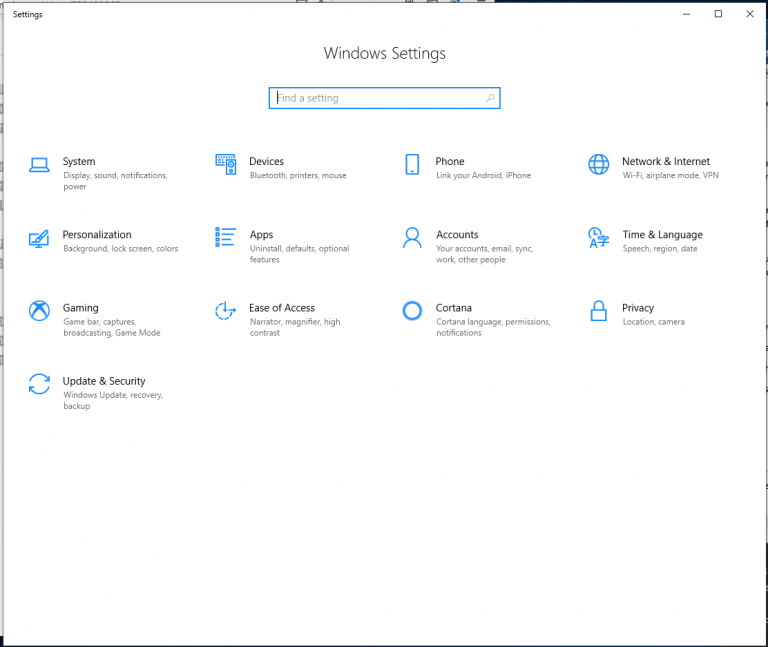
Task: Open Gaming settings title
Action: click(81, 308)
